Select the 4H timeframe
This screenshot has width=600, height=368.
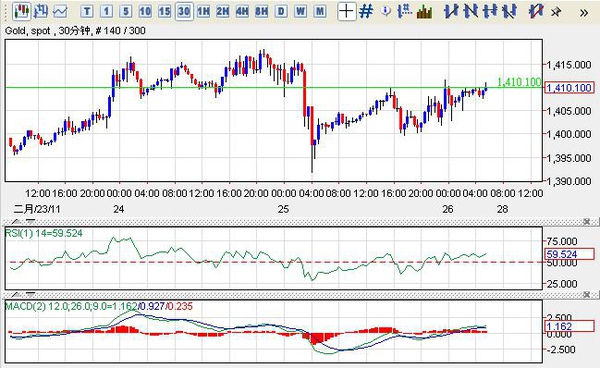click(x=242, y=11)
